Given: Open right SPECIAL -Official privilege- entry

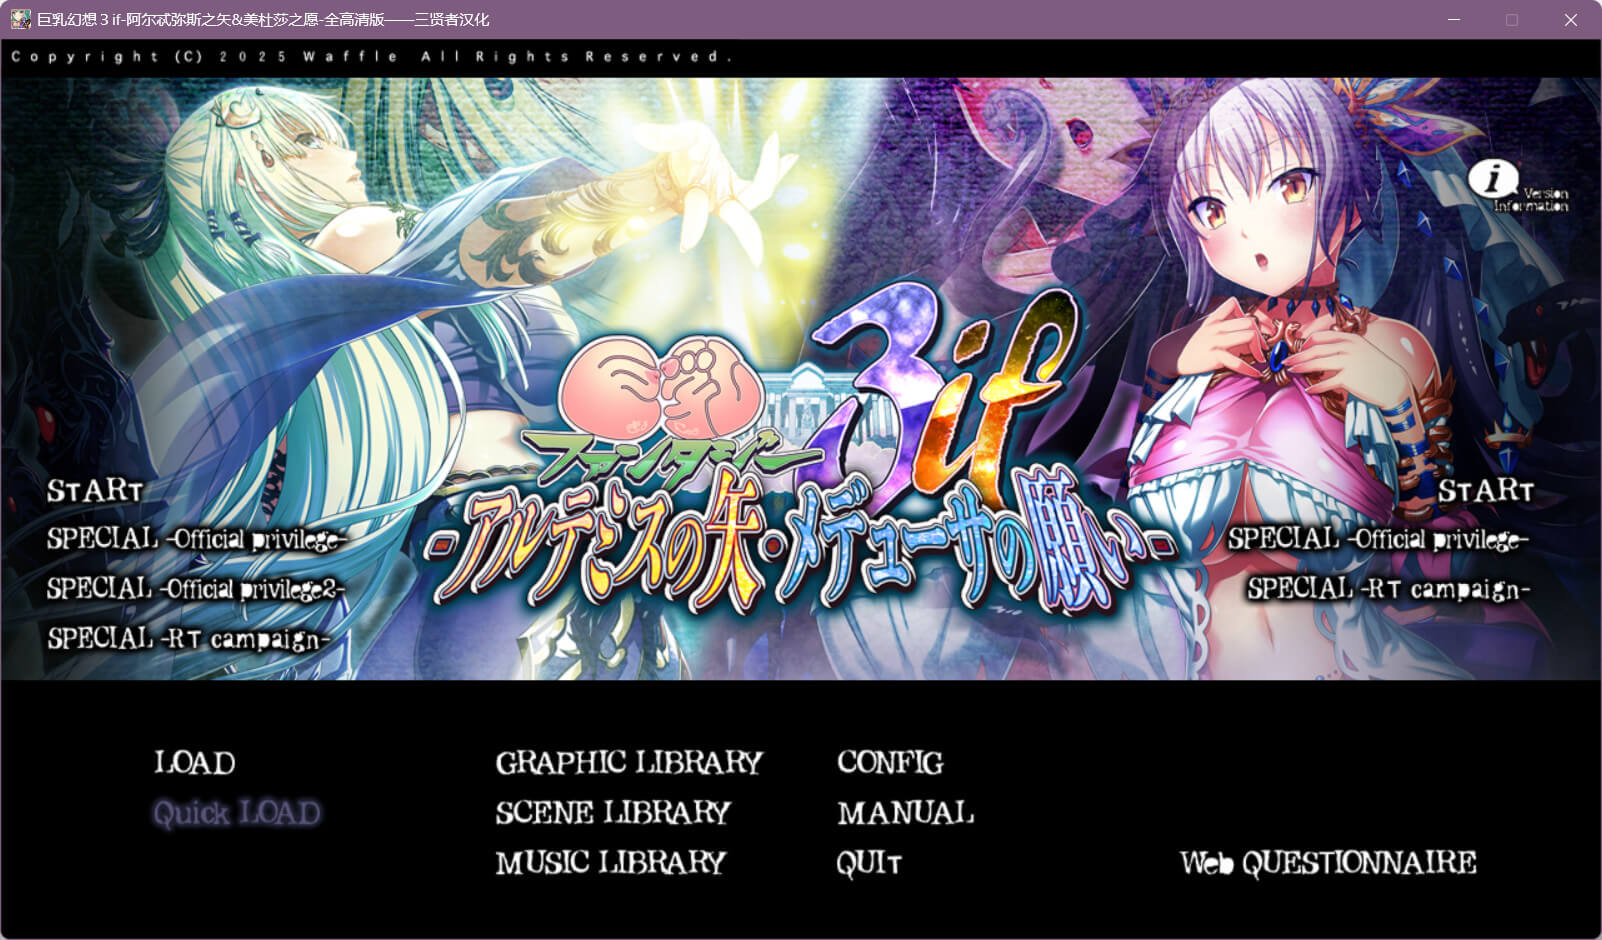Looking at the screenshot, I should coord(1378,540).
